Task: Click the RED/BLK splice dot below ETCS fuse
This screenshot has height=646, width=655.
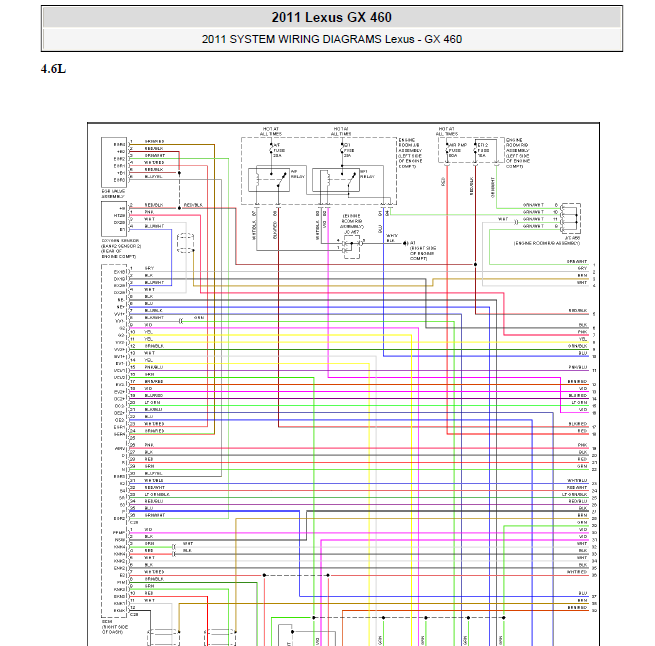Action: [x=475, y=265]
